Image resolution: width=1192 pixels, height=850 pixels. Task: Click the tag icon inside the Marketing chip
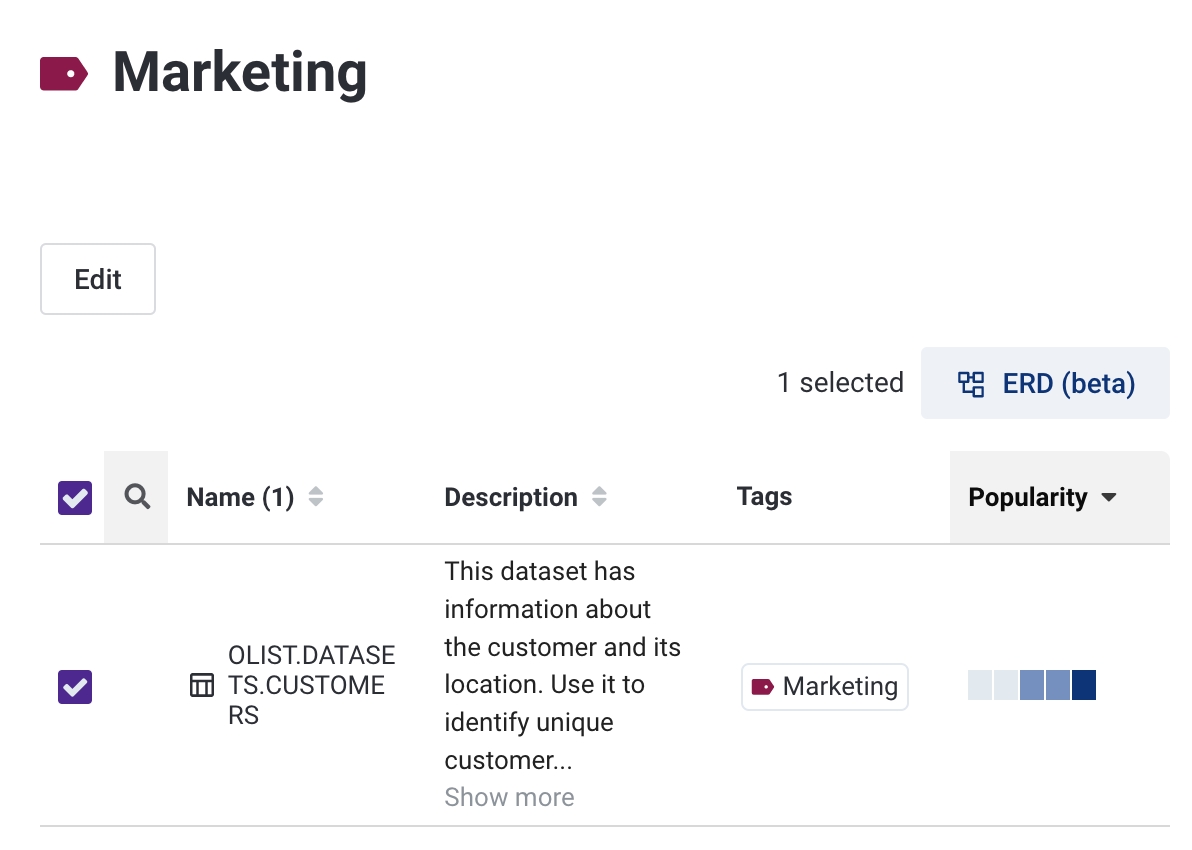pyautogui.click(x=763, y=686)
